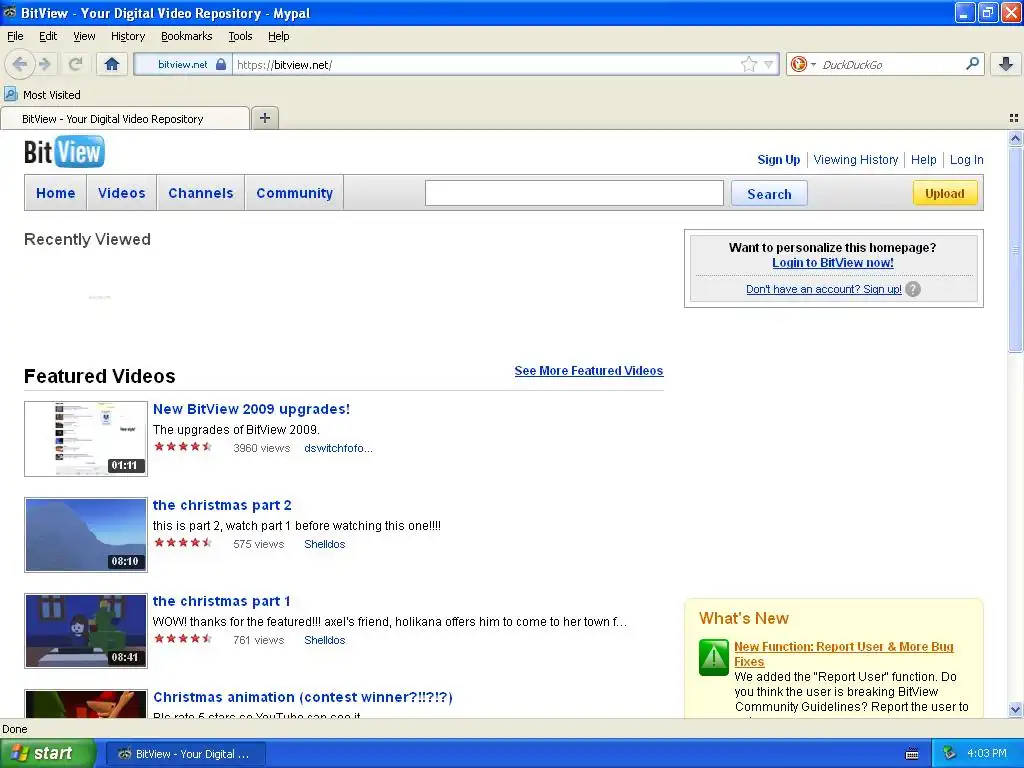Open the Tools menu

pos(240,36)
